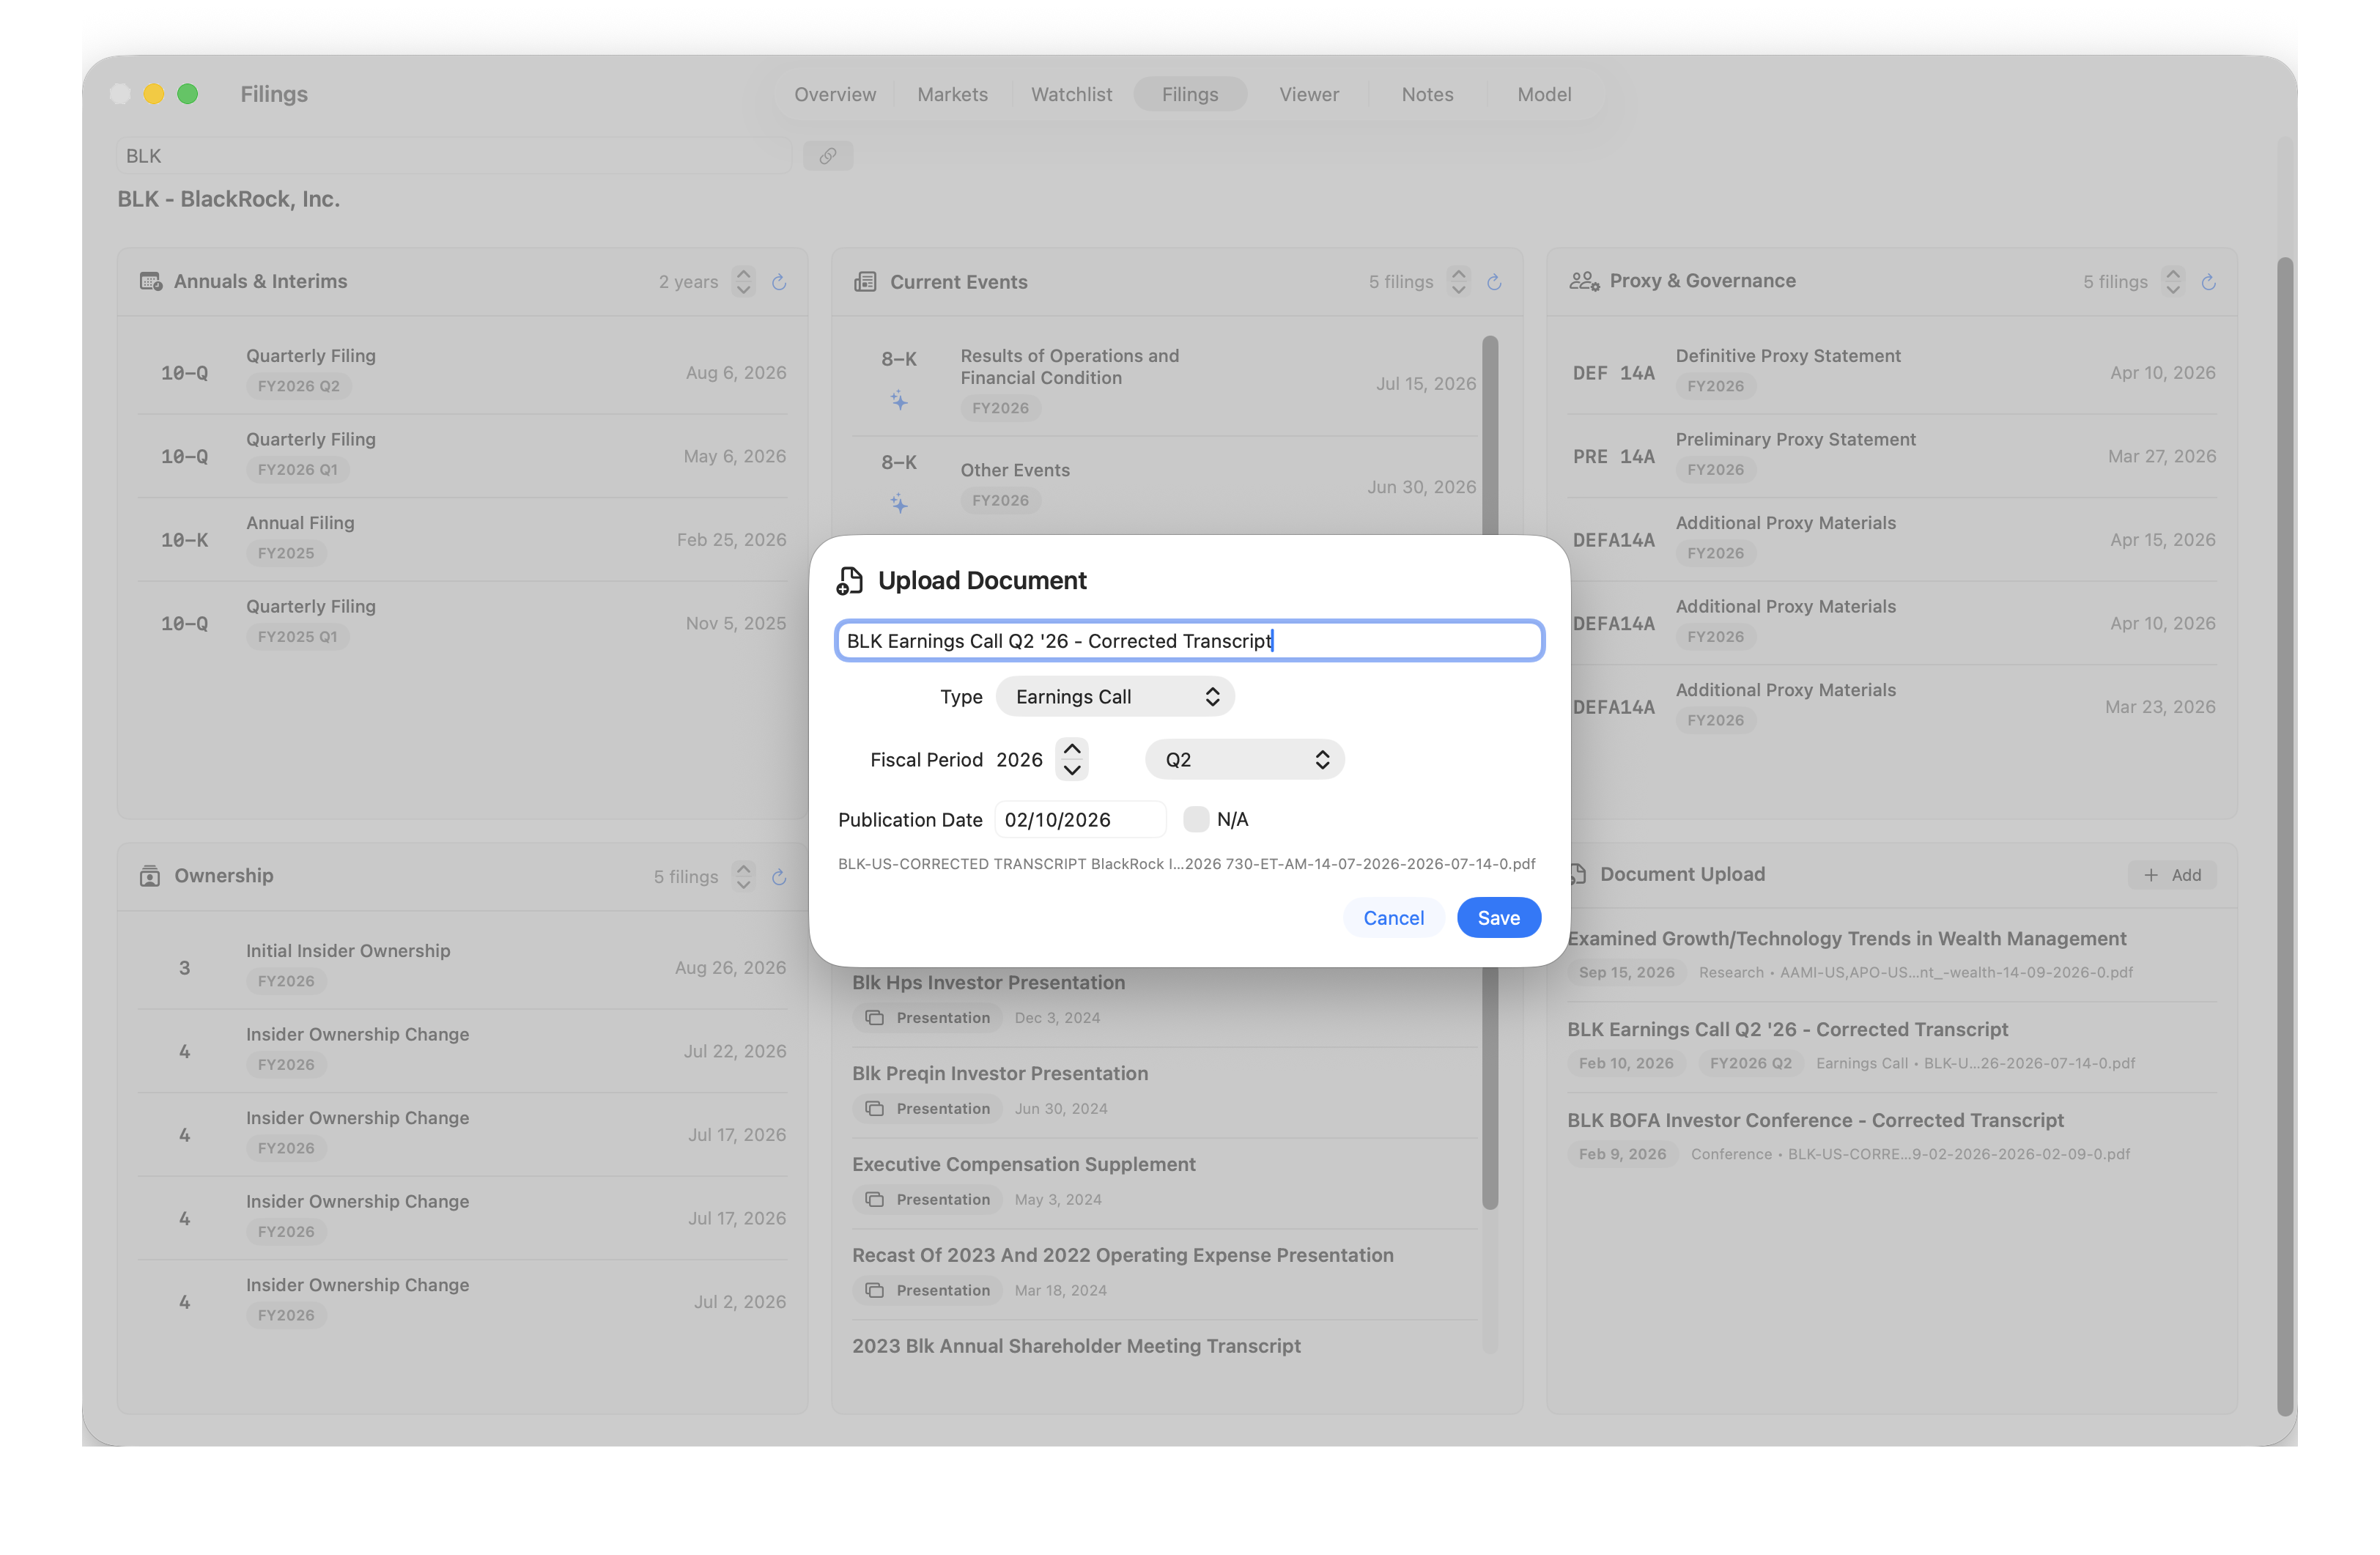Check the N/A publication date checkbox
This screenshot has height=1555, width=2380.
point(1196,819)
